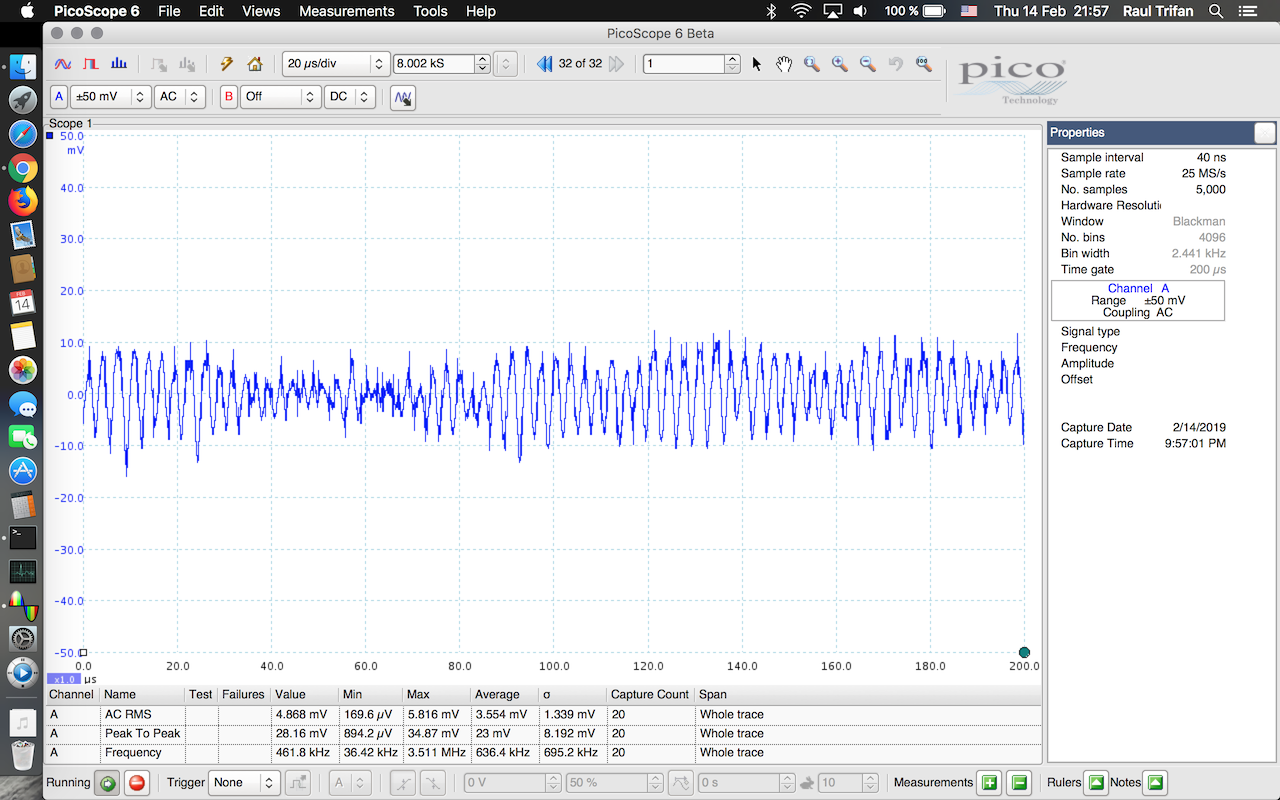Go to first waveform buffer arrow
Viewport: 1280px width, 800px height.
544,64
